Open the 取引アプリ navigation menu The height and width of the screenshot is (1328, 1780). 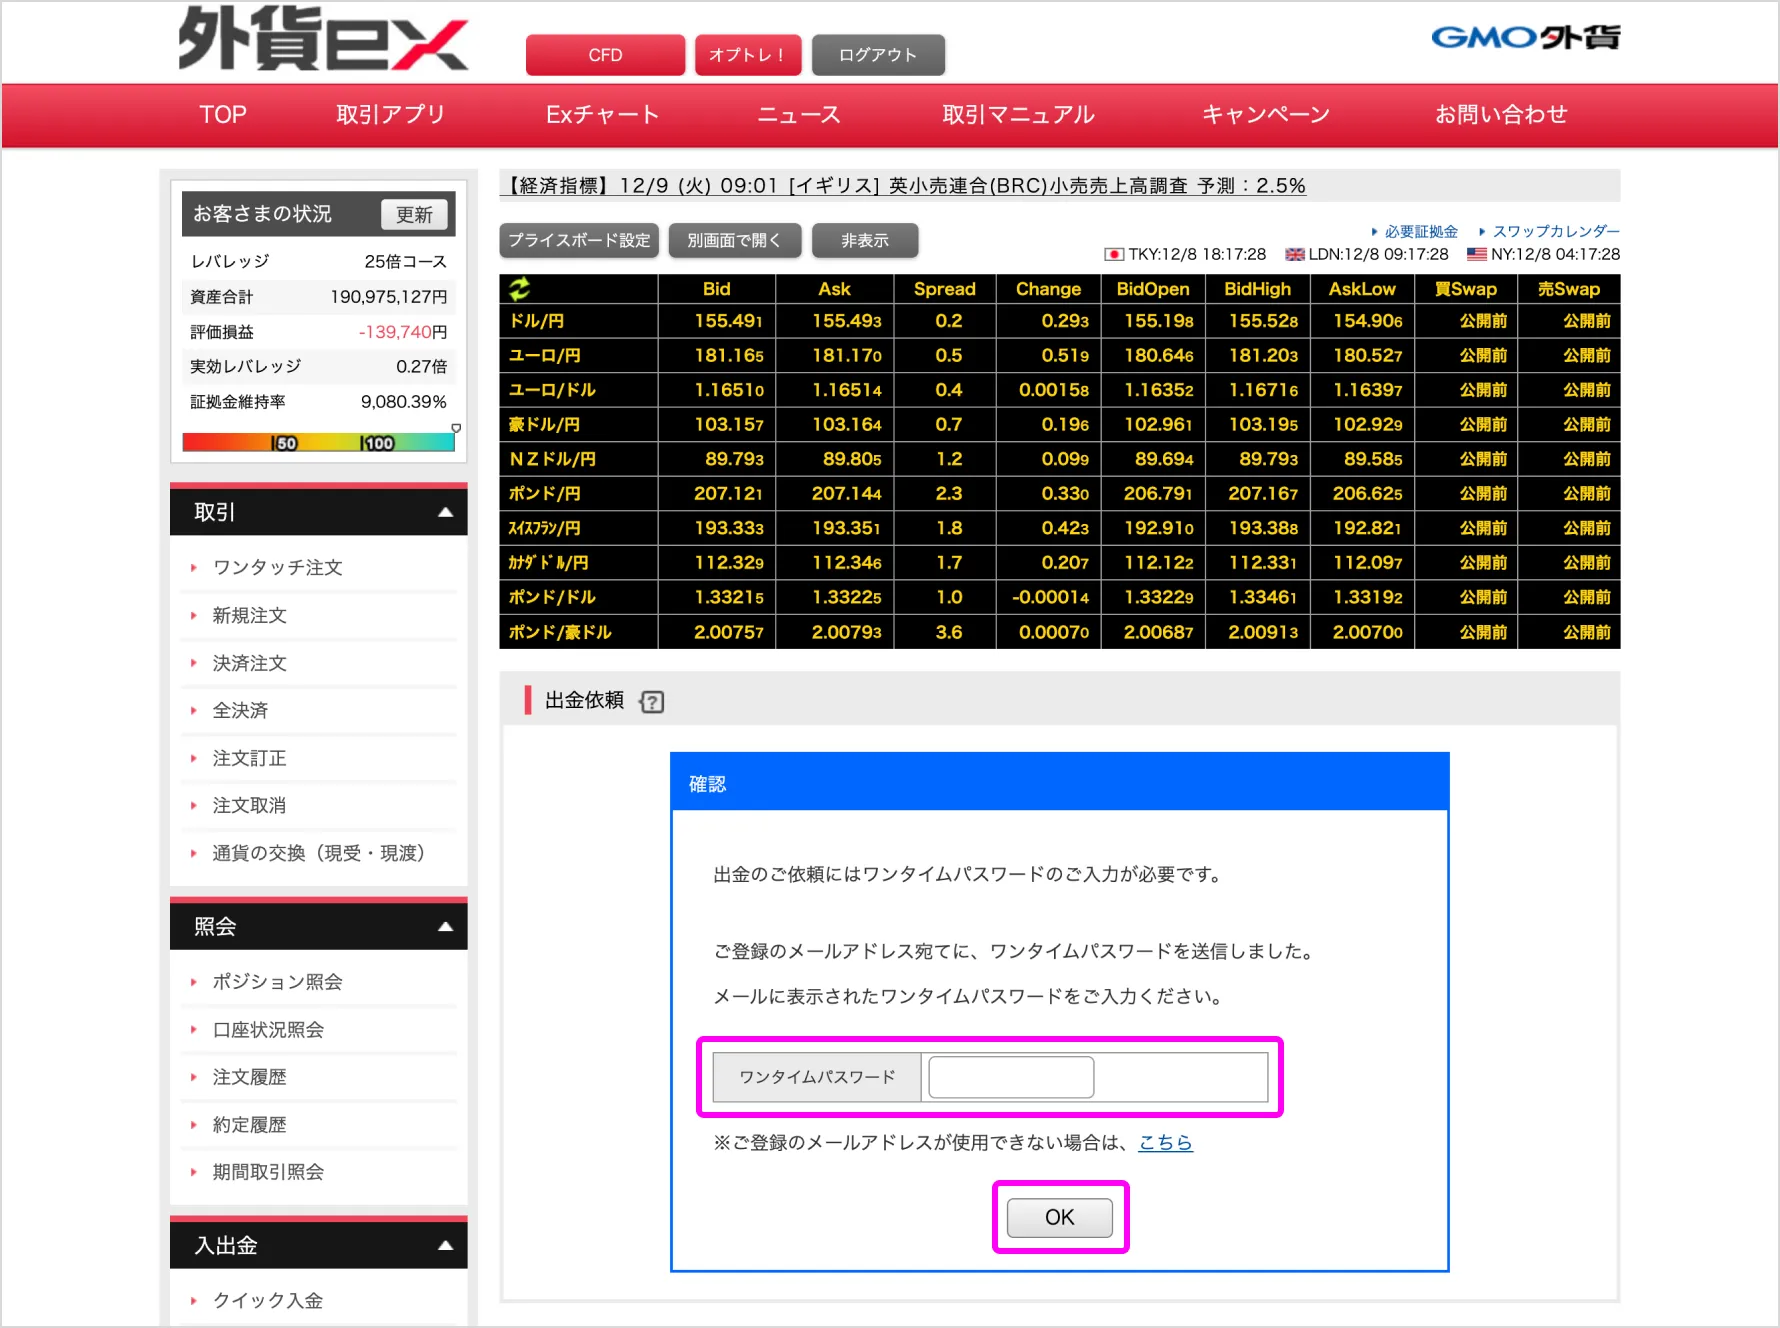tap(390, 115)
